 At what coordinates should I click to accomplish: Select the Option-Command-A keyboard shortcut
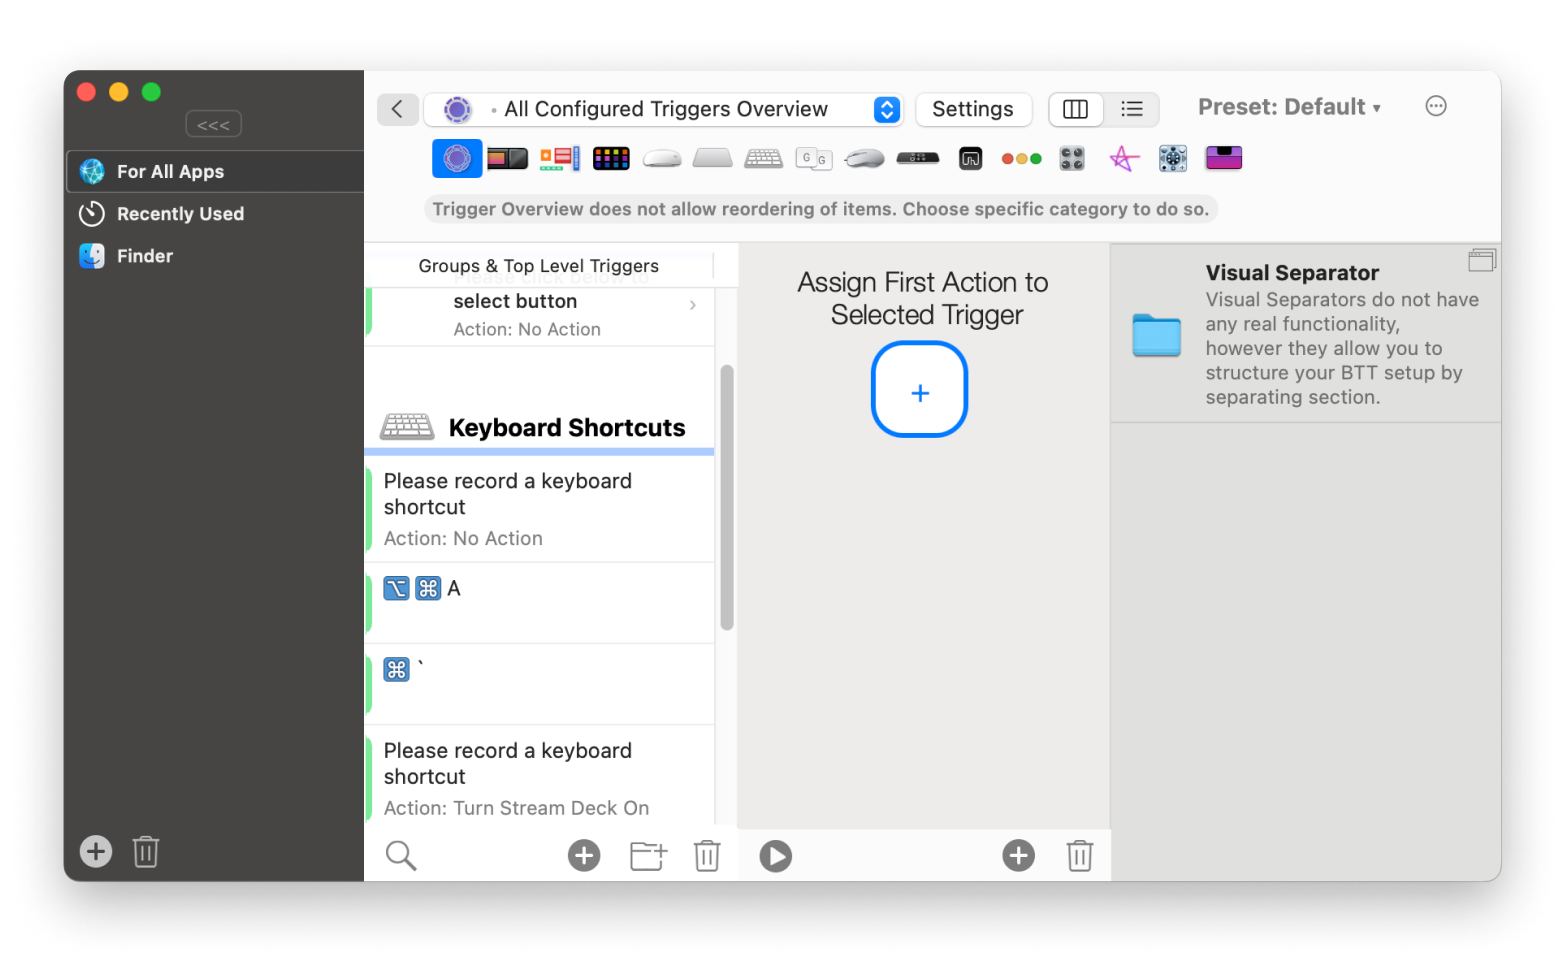(539, 589)
